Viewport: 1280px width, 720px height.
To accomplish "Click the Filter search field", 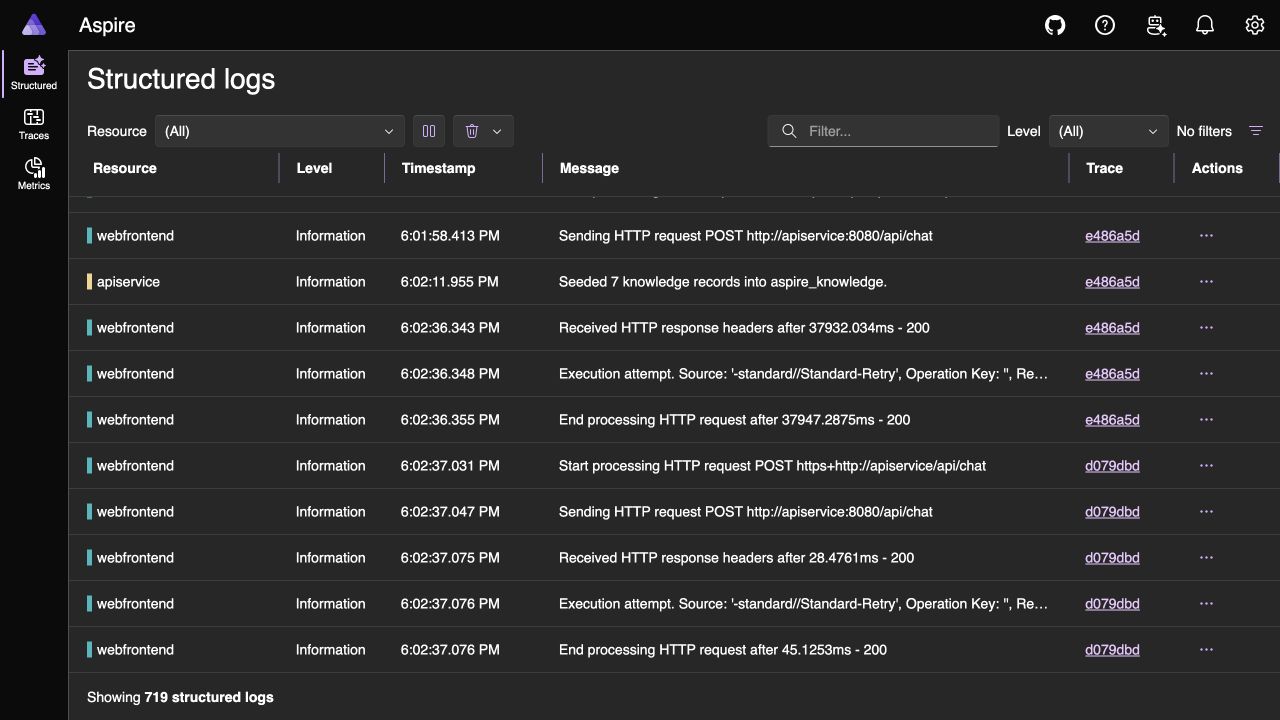I will pyautogui.click(x=883, y=131).
